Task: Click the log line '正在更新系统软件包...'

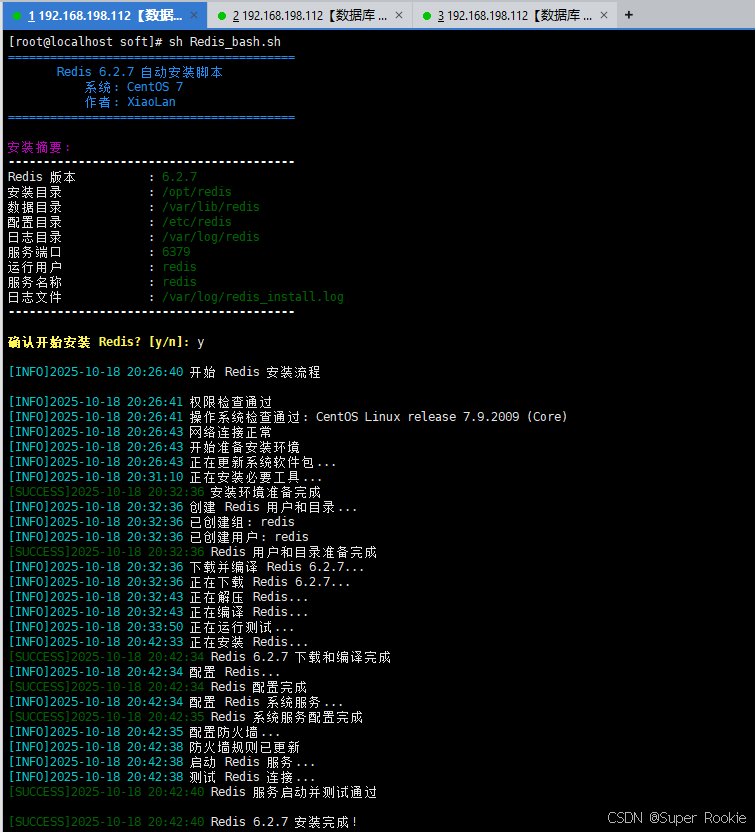Action: [263, 462]
